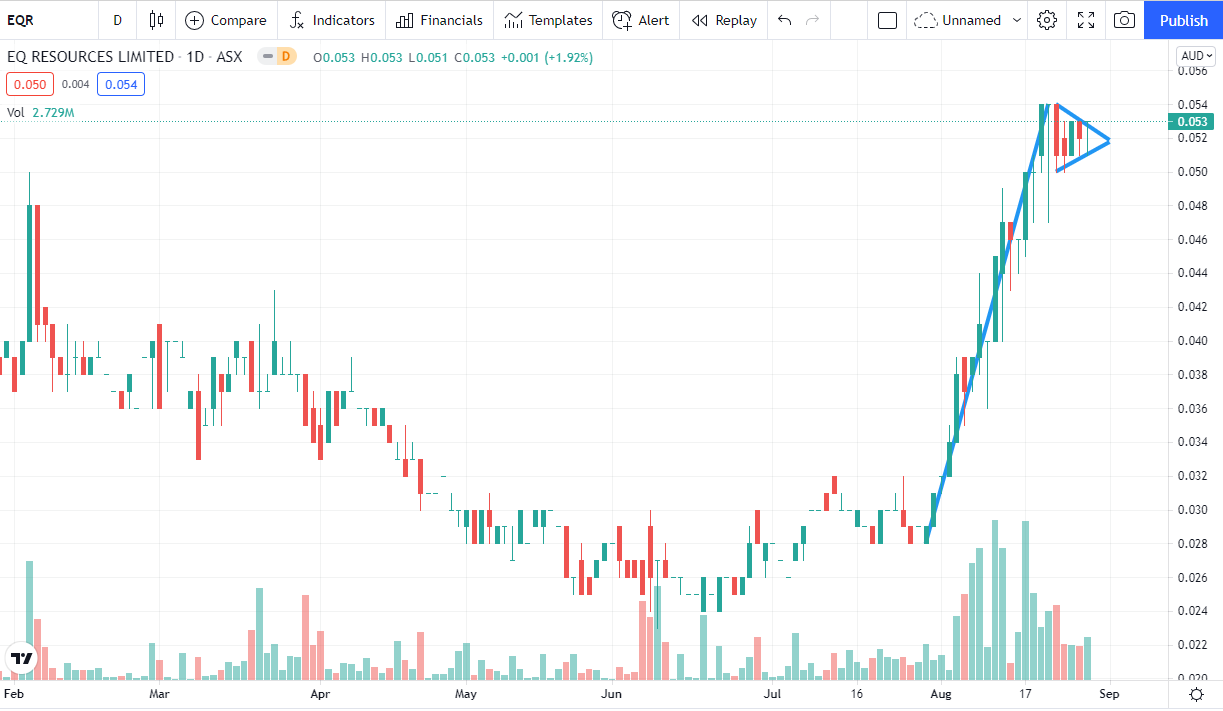Click the 0.040 price scale label
The height and width of the screenshot is (711, 1223).
(x=1192, y=340)
